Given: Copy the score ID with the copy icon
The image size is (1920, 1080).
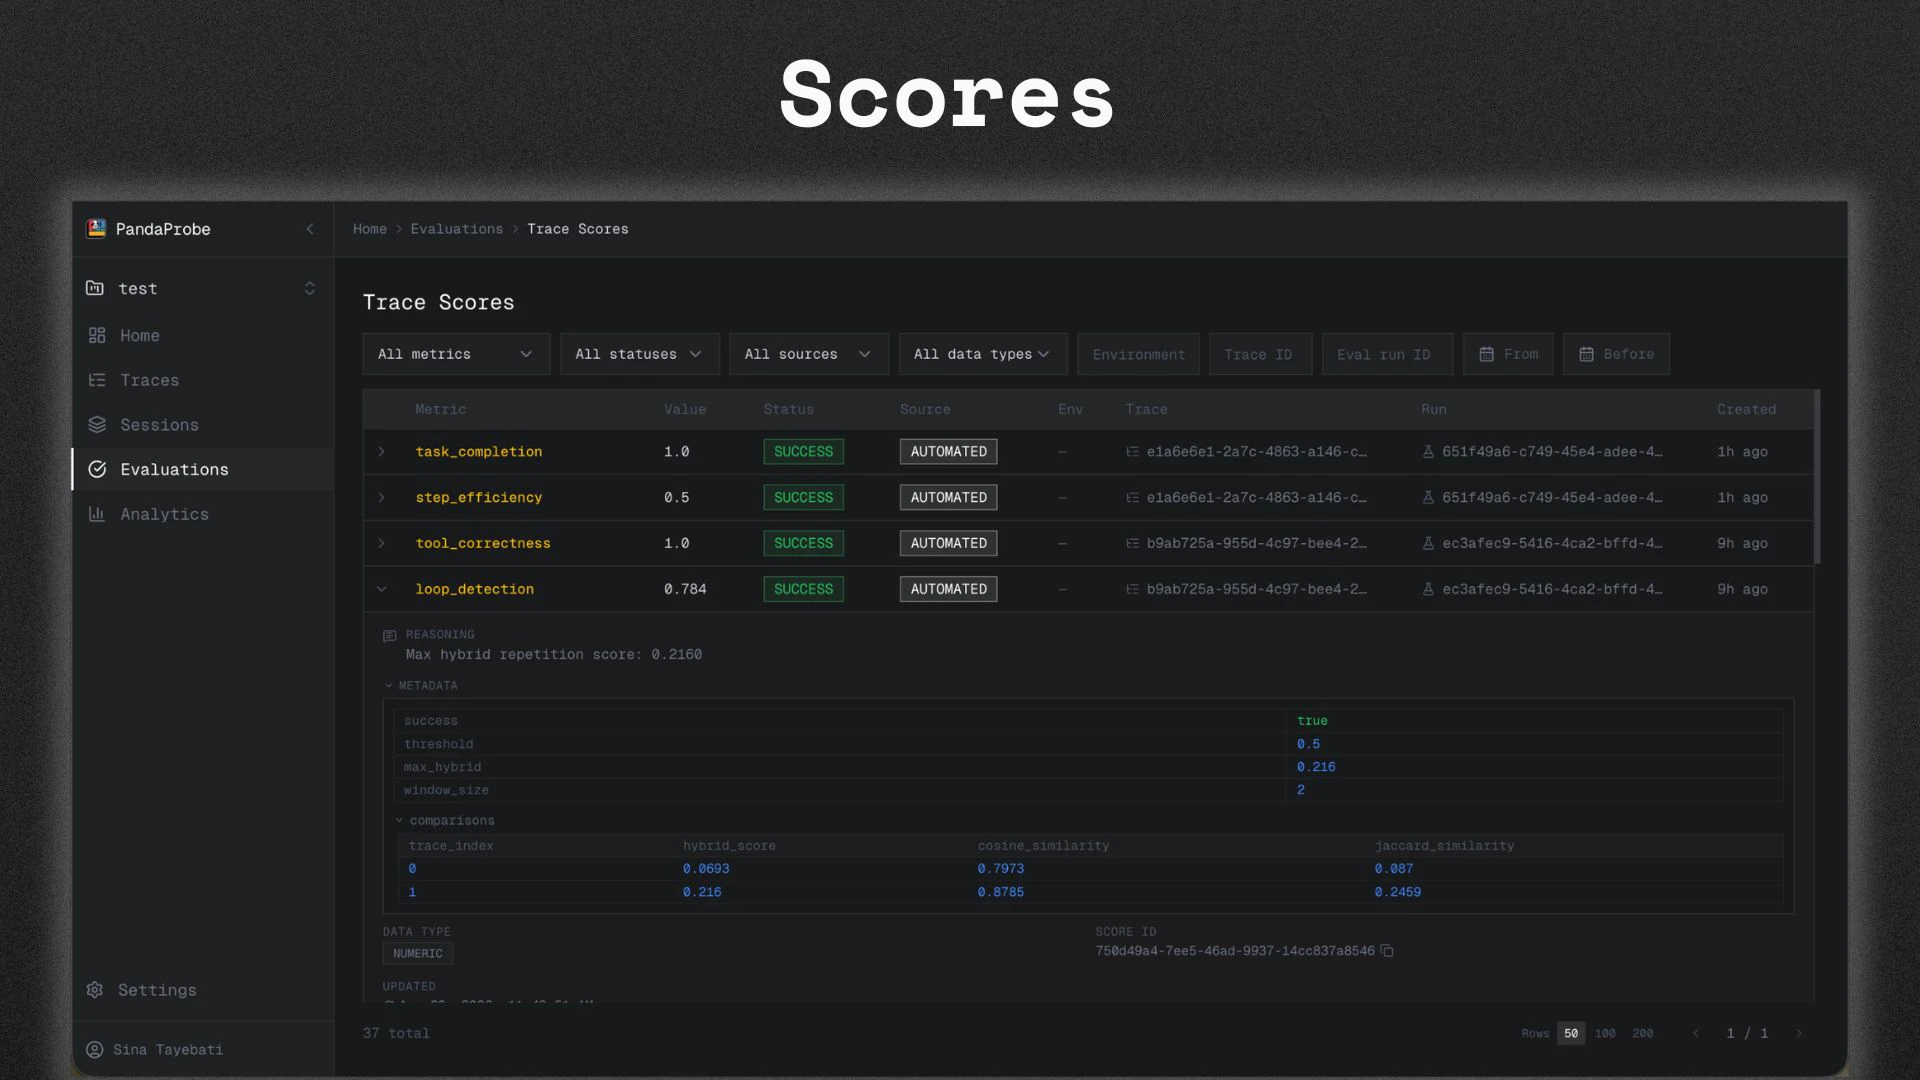Looking at the screenshot, I should [x=1387, y=951].
